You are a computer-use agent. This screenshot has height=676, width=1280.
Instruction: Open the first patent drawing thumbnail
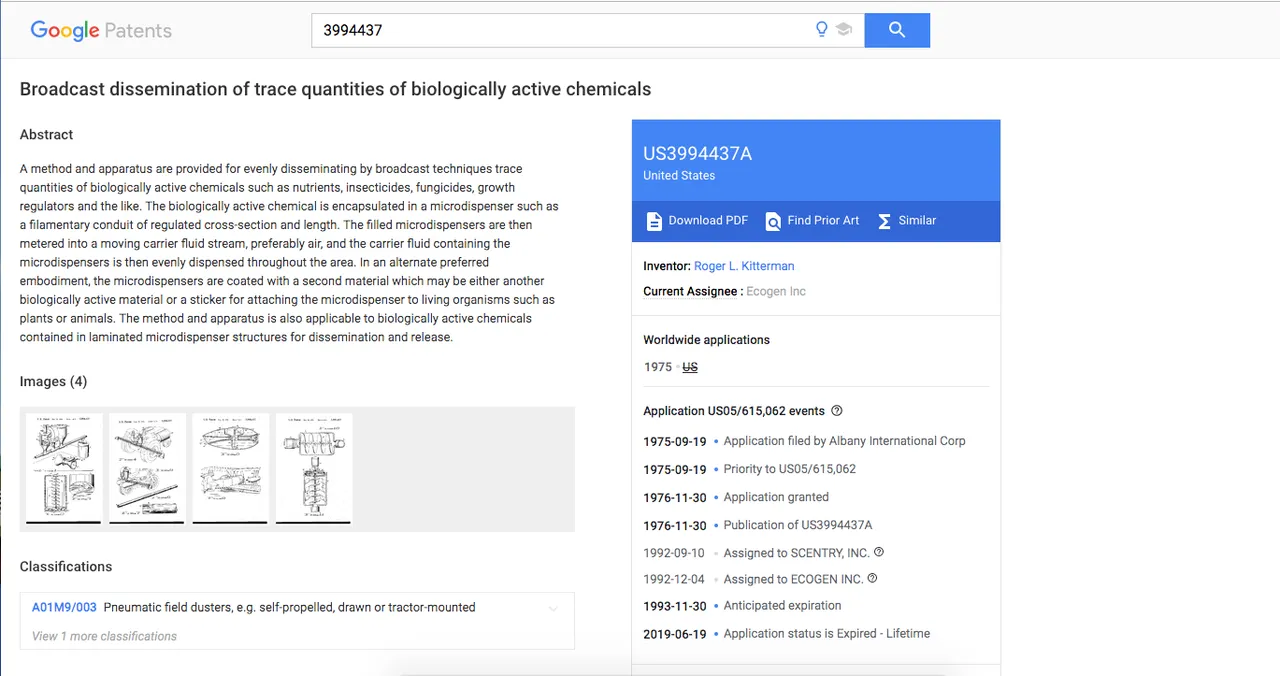63,468
